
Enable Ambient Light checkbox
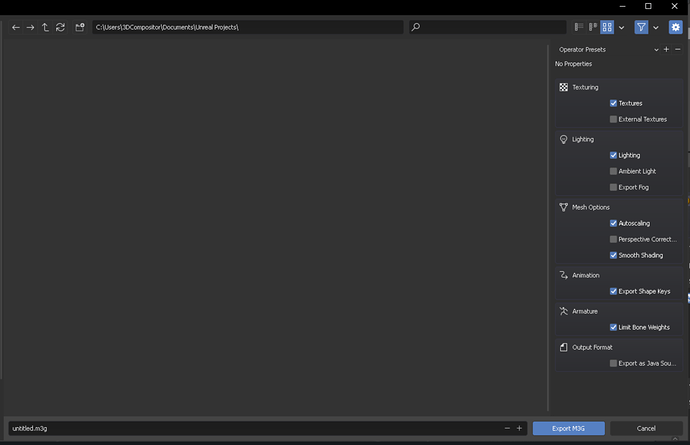coord(613,171)
